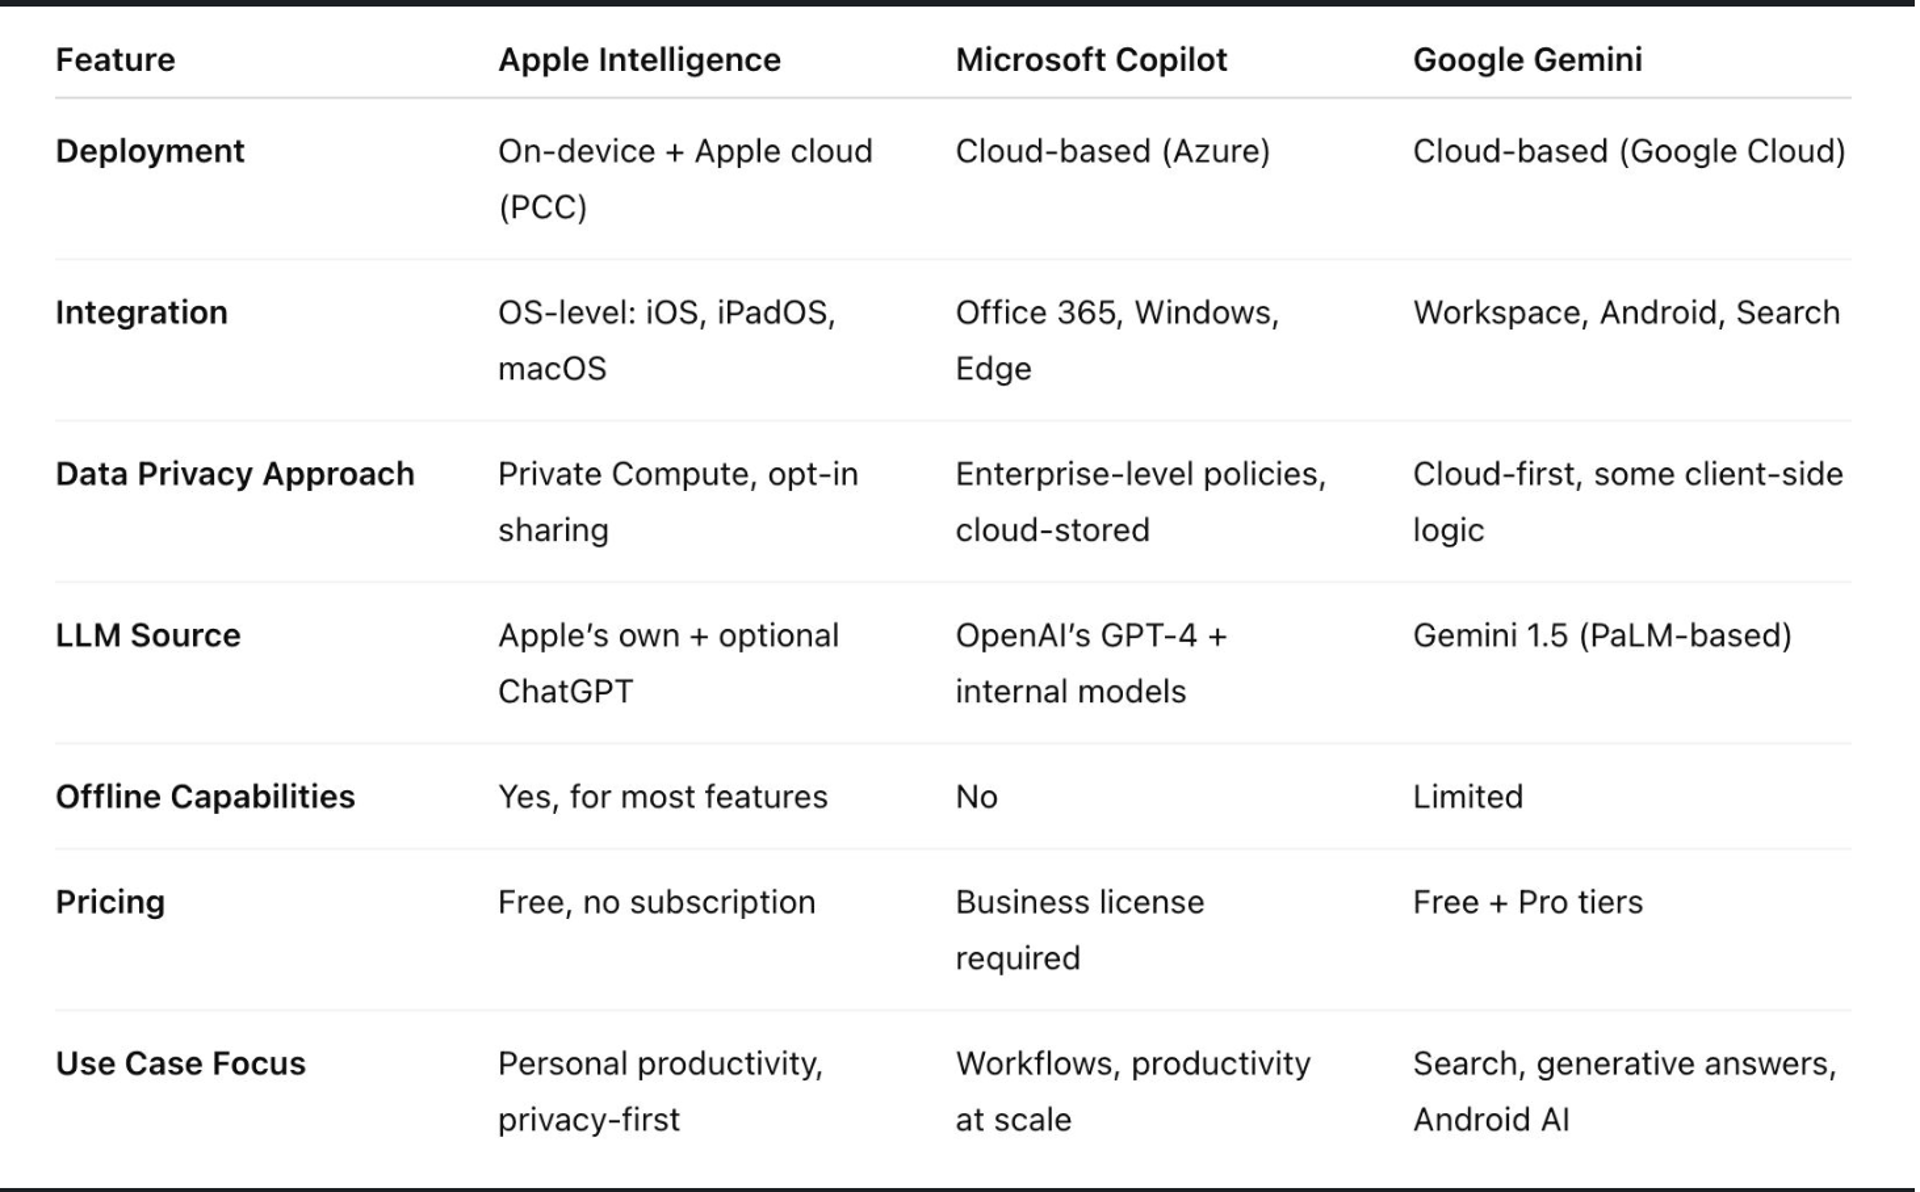The height and width of the screenshot is (1192, 1920).
Task: Select the Free + Pro tiers cell
Action: (1527, 902)
